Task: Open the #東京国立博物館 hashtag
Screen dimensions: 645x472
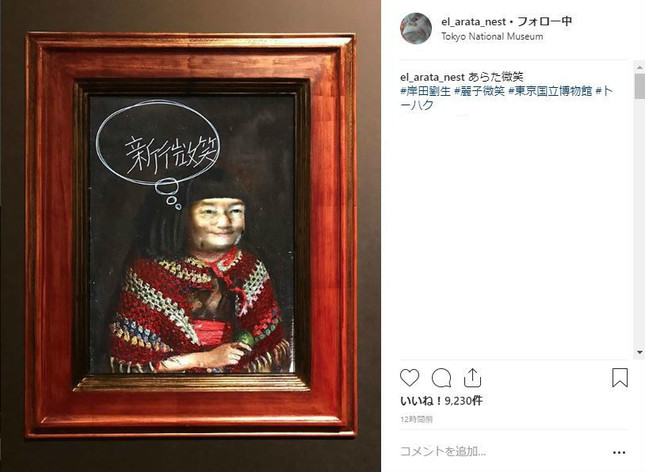Action: 550,91
